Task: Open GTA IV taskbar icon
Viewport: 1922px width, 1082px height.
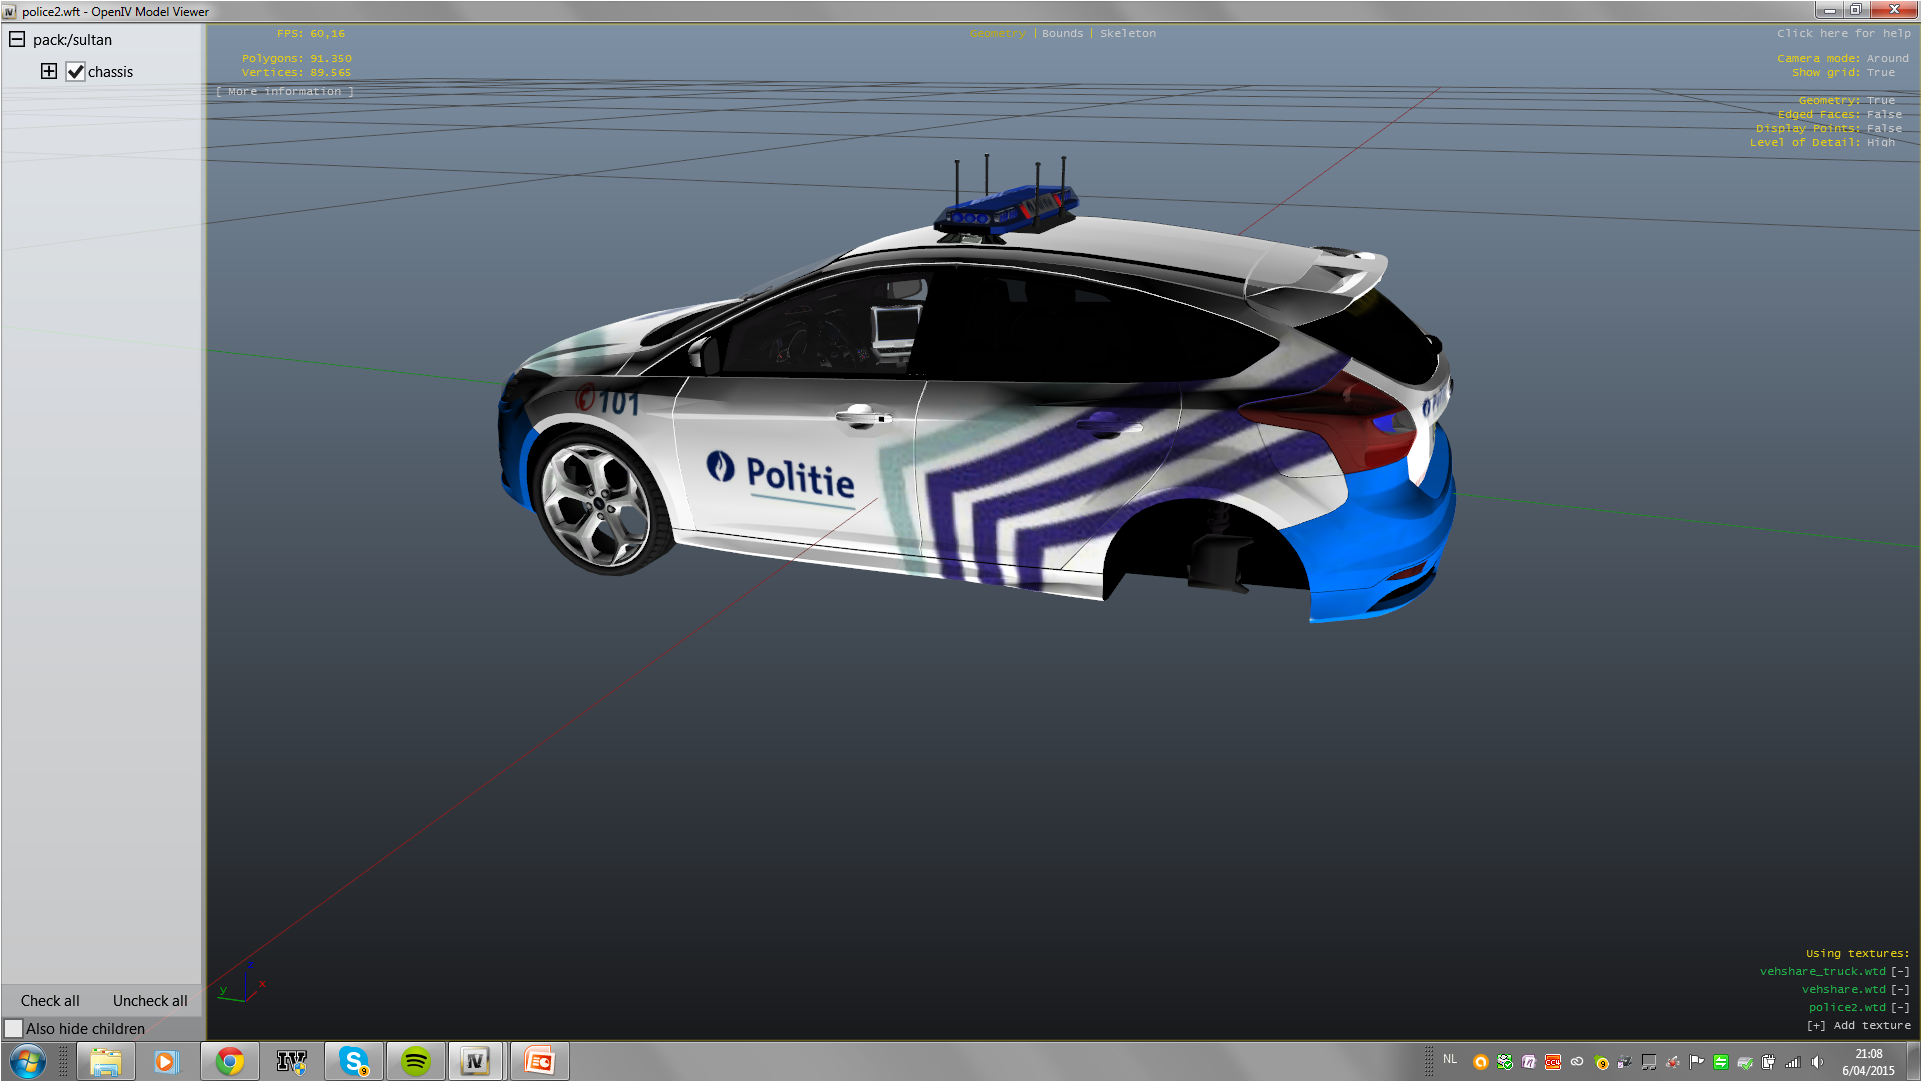Action: tap(291, 1061)
